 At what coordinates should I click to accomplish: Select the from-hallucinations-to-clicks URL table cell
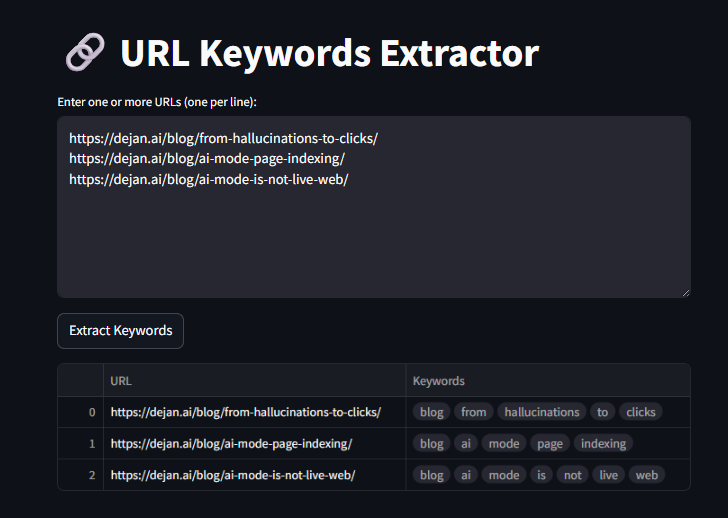tap(254, 412)
